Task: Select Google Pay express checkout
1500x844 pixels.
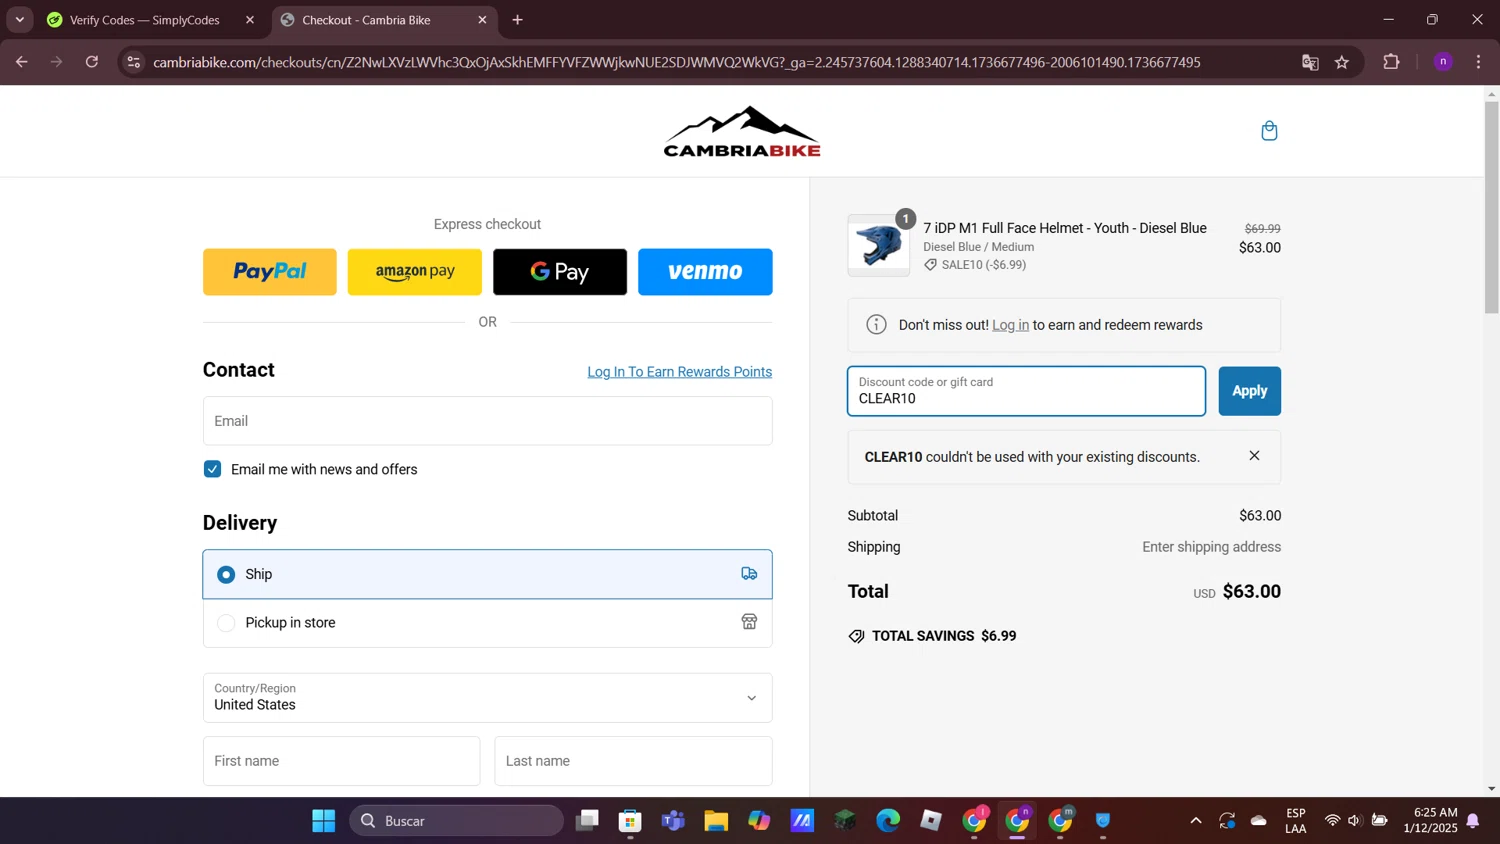Action: (560, 272)
